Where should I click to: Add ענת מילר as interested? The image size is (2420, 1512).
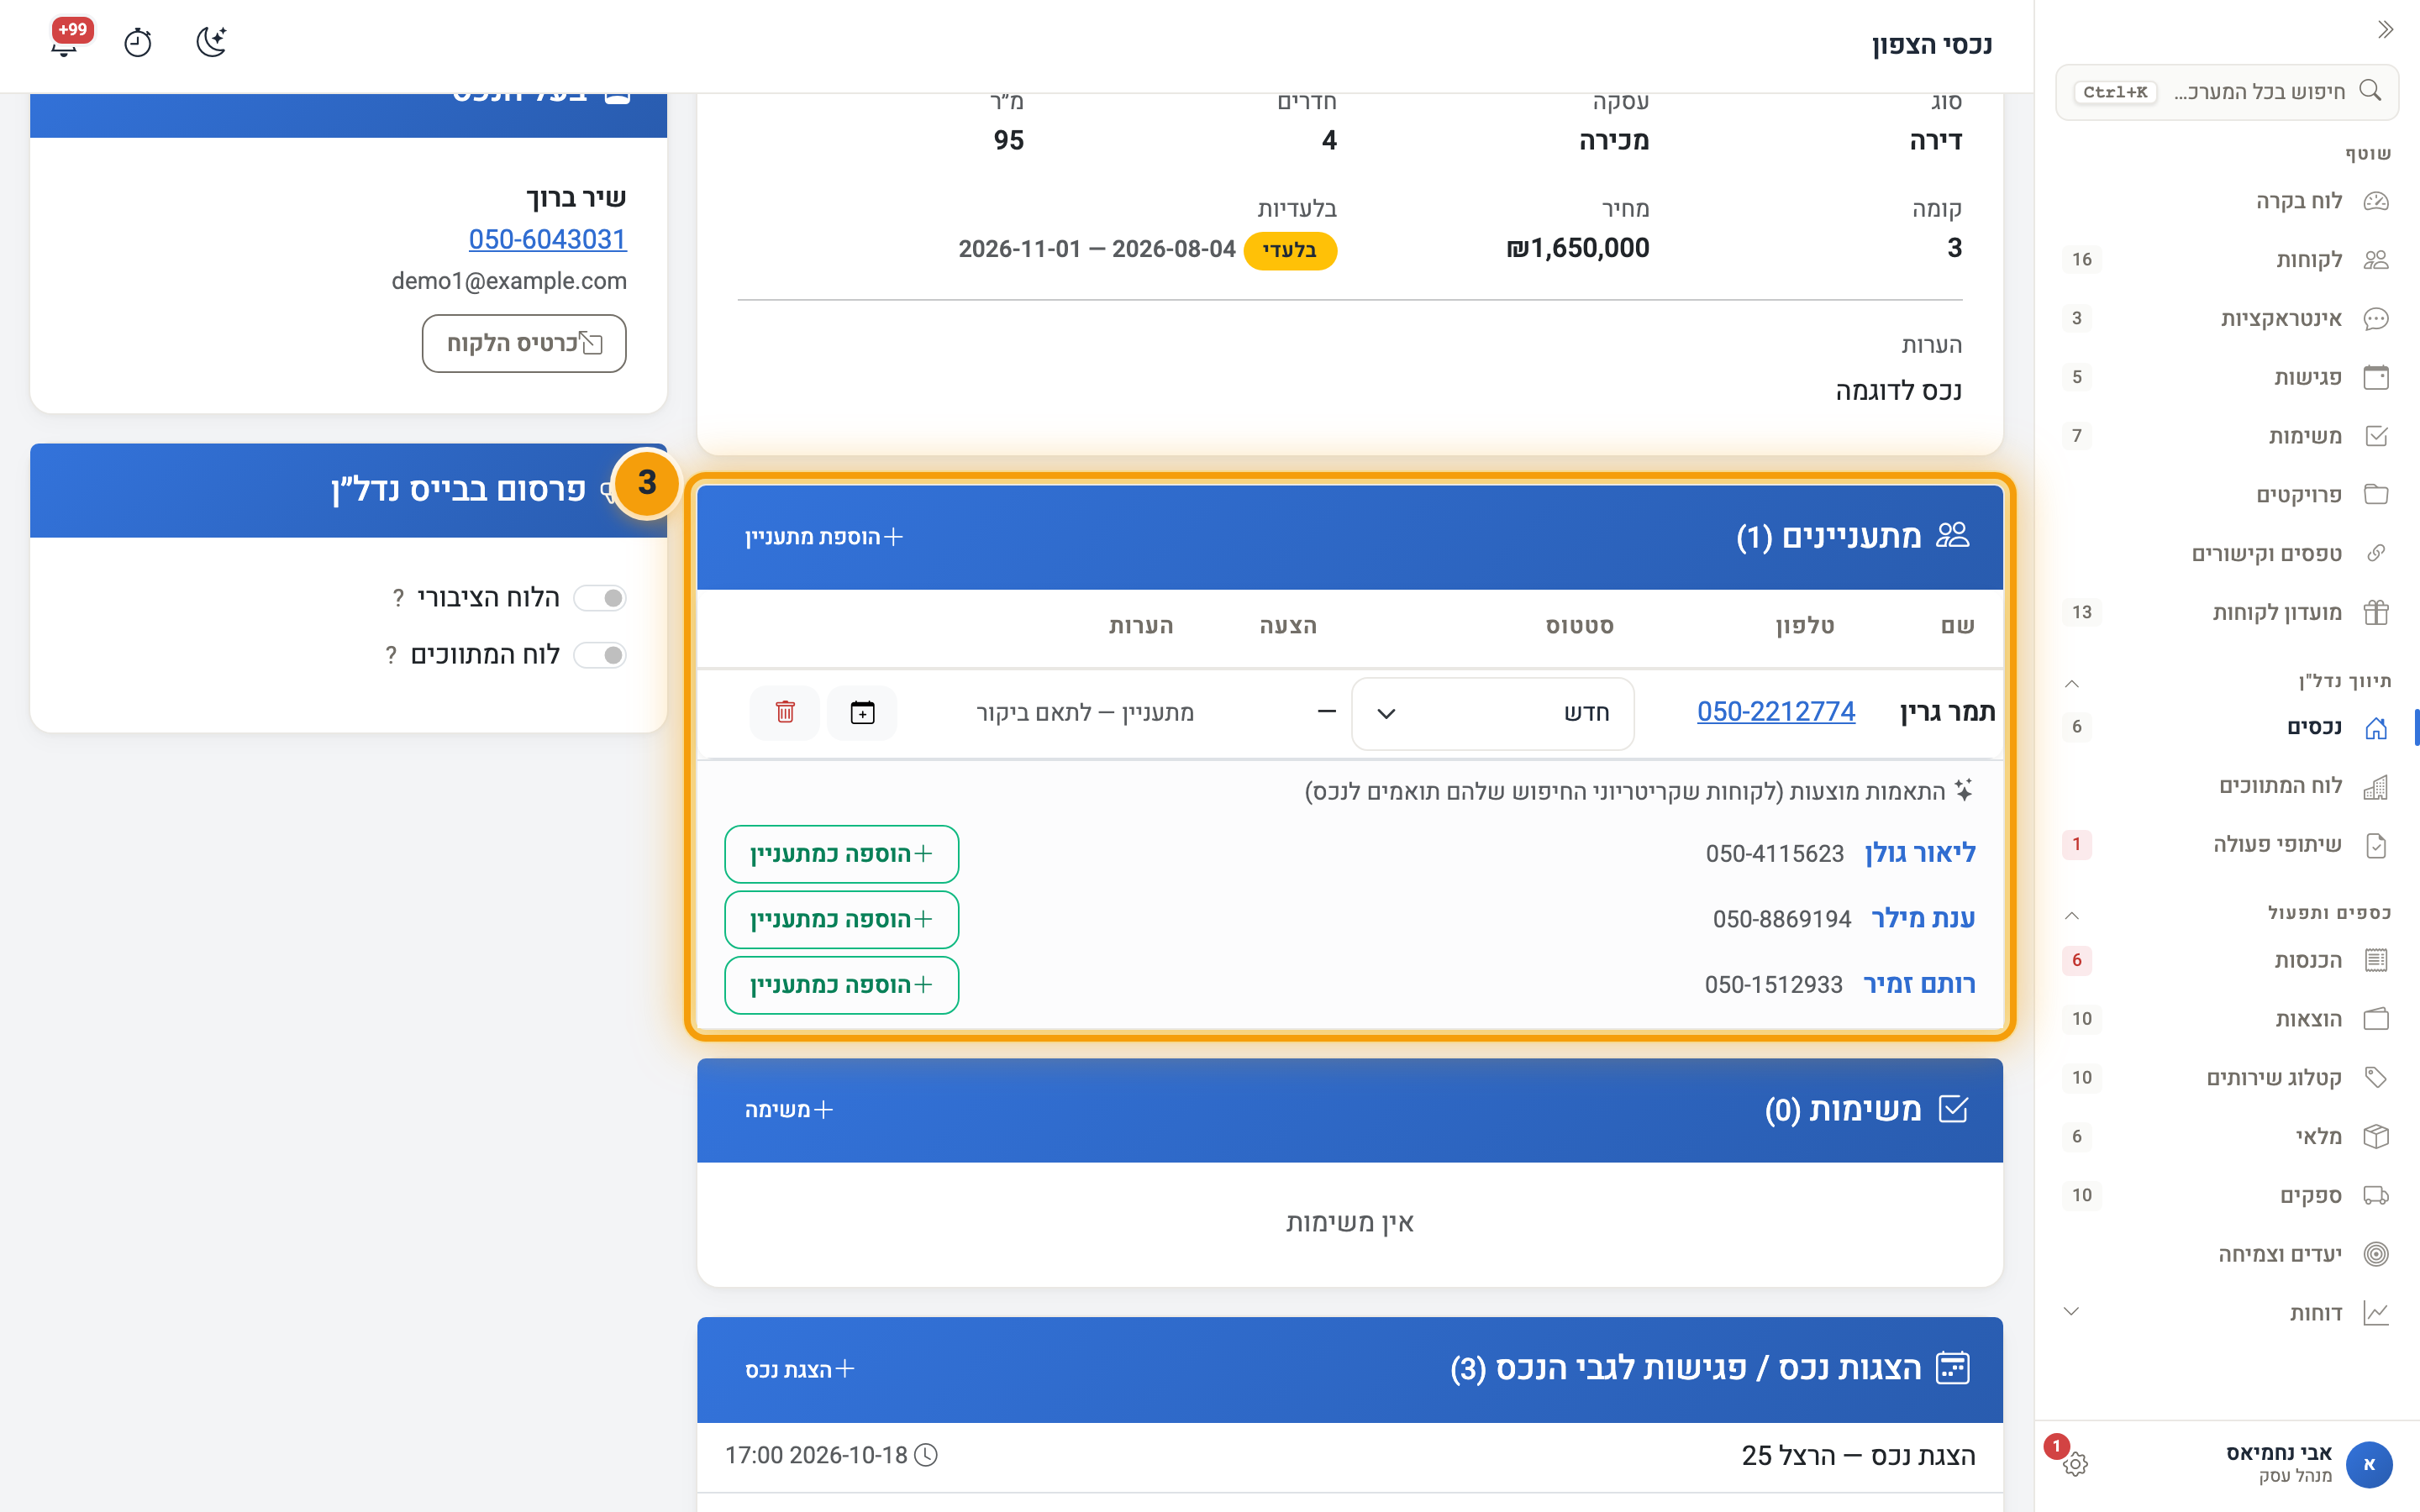coord(841,920)
